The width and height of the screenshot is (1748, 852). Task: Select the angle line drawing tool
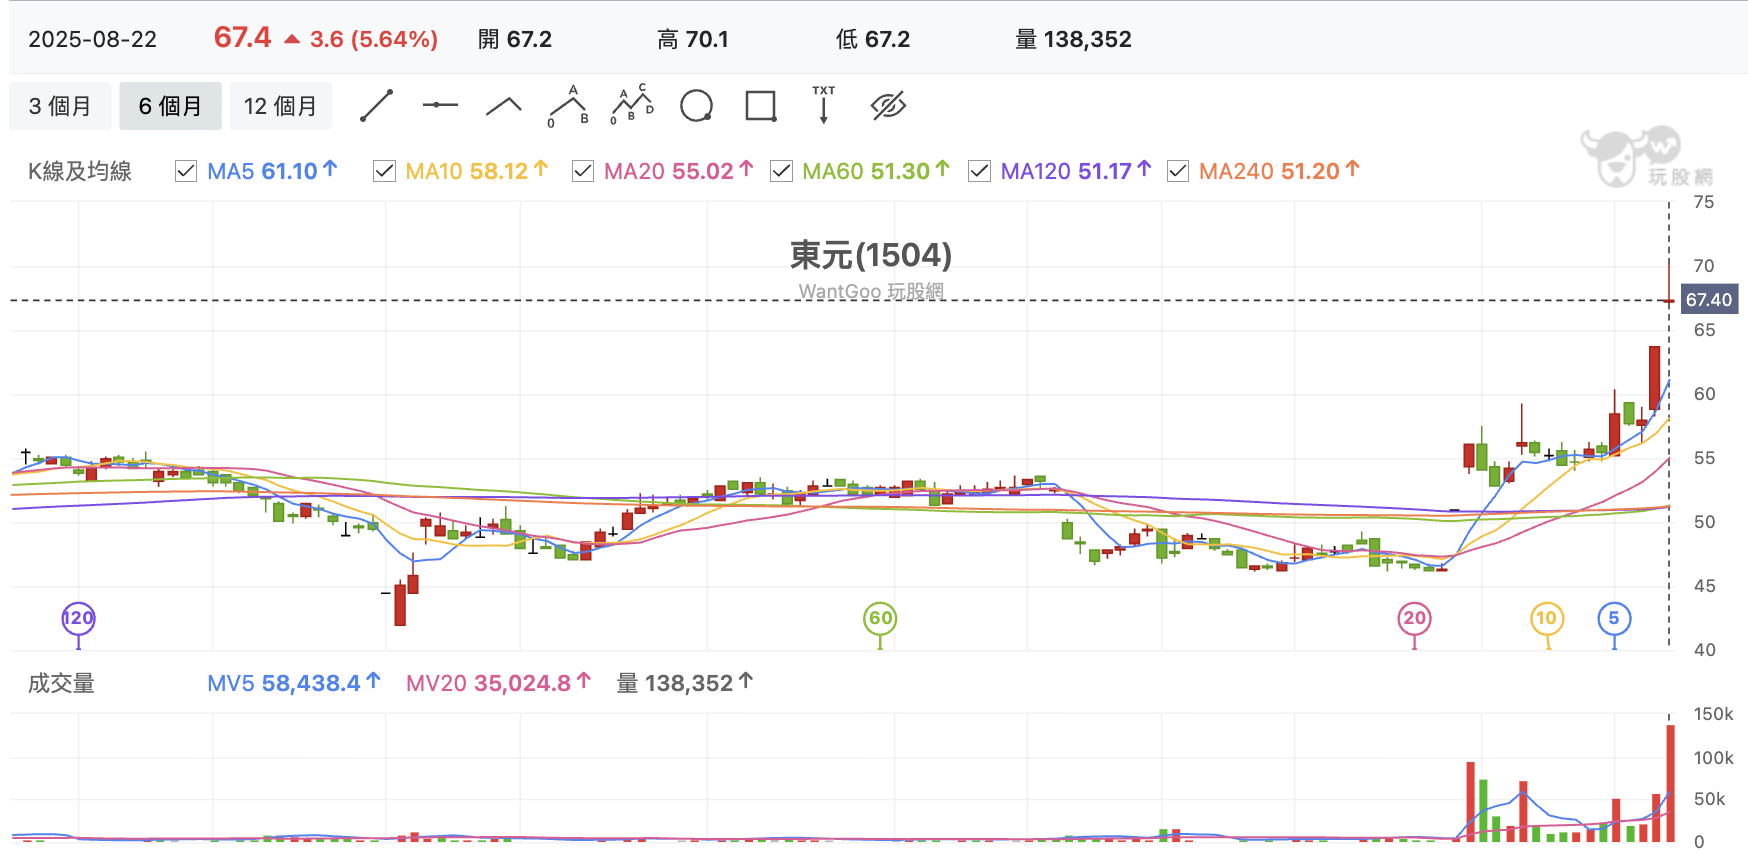(x=504, y=105)
